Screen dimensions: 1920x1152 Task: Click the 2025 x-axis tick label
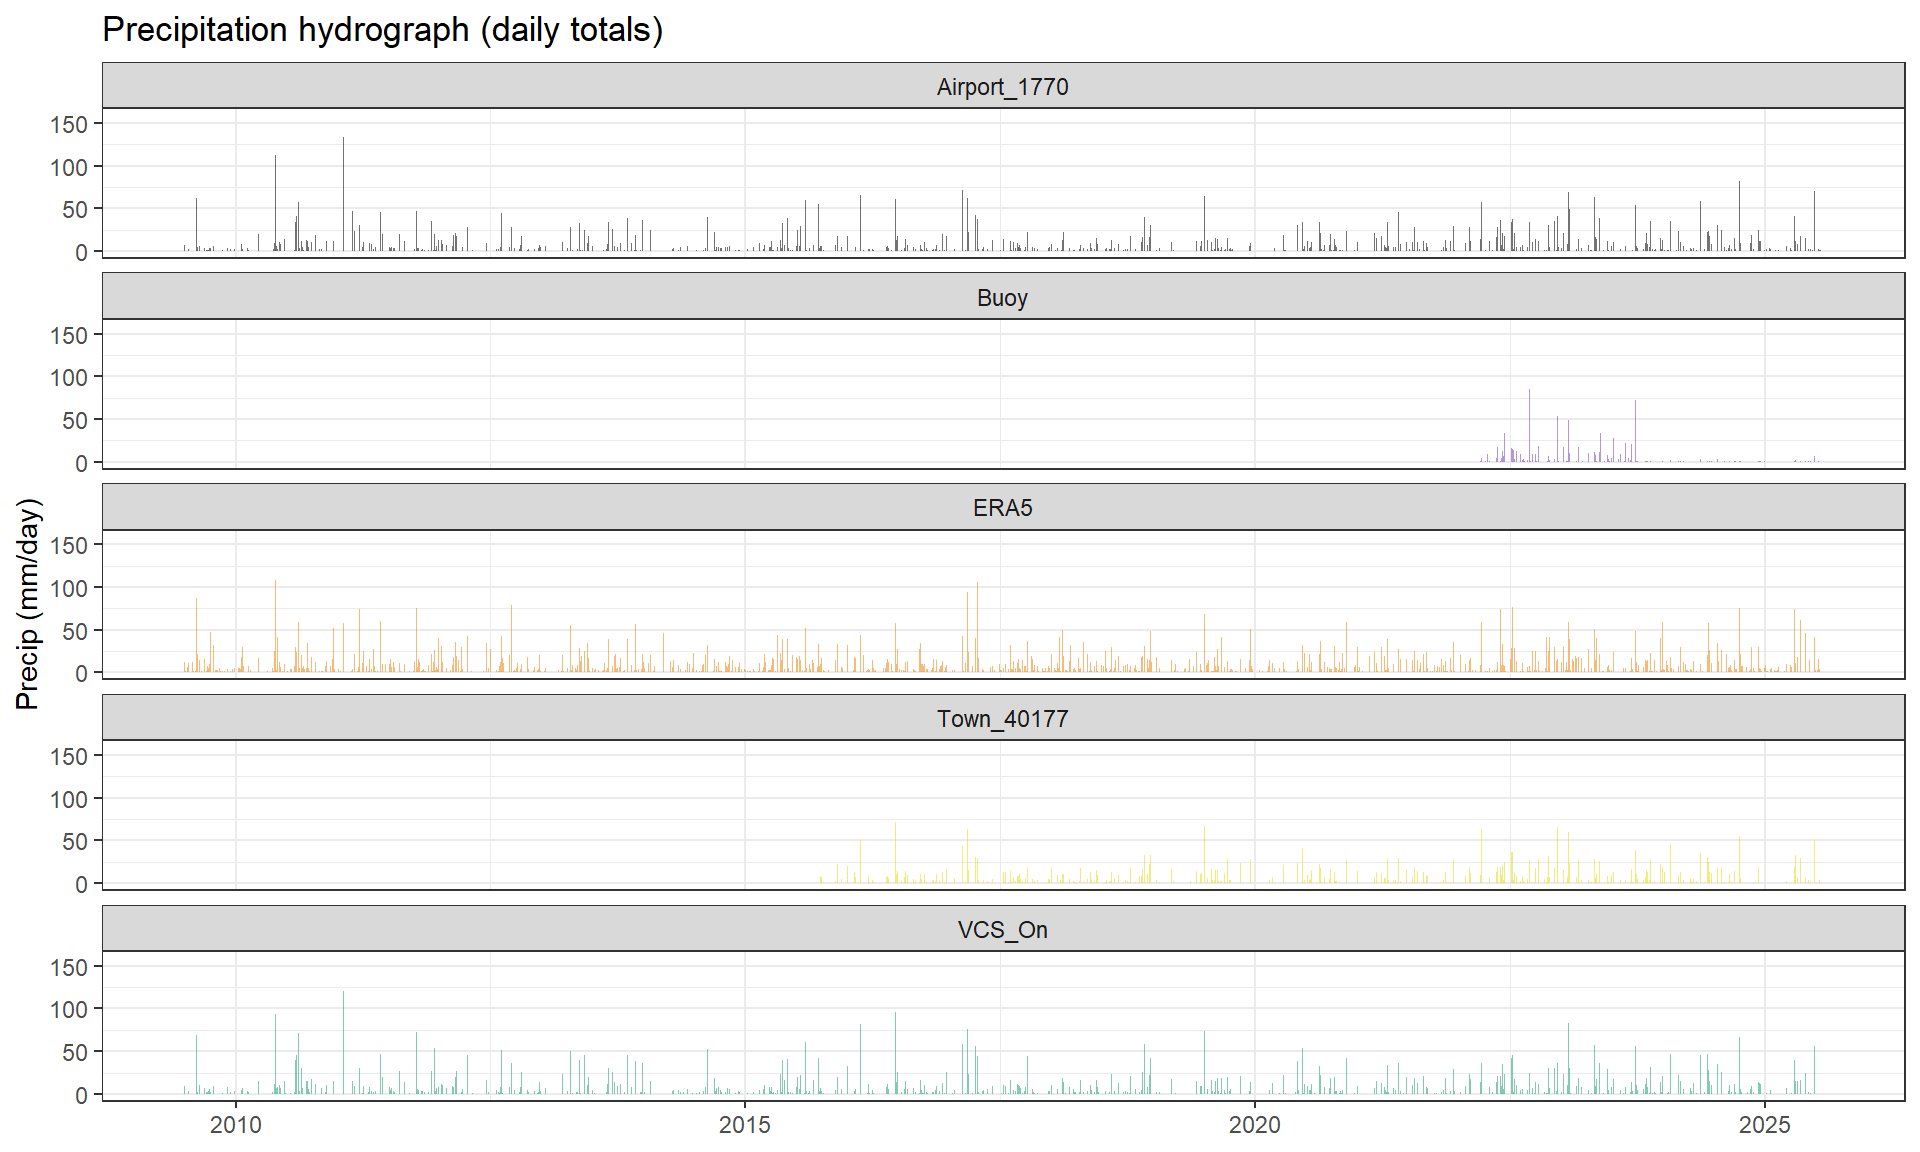point(1765,1125)
